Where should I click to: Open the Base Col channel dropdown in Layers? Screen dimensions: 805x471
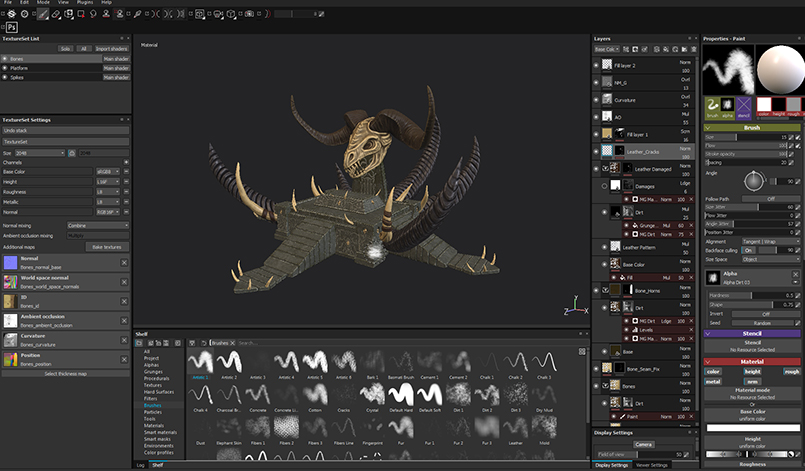tap(606, 49)
